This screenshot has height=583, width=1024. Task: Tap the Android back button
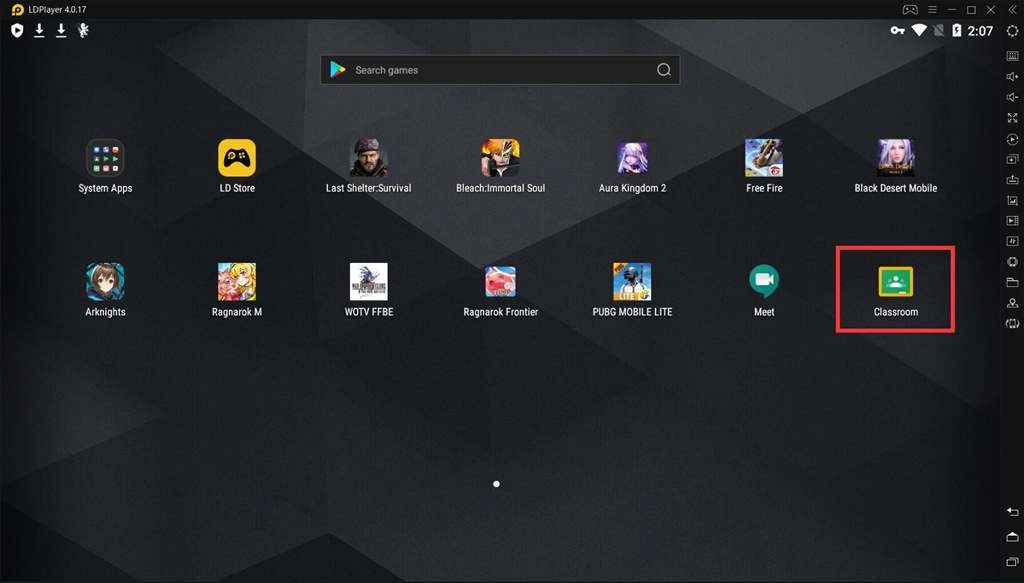click(x=1012, y=512)
